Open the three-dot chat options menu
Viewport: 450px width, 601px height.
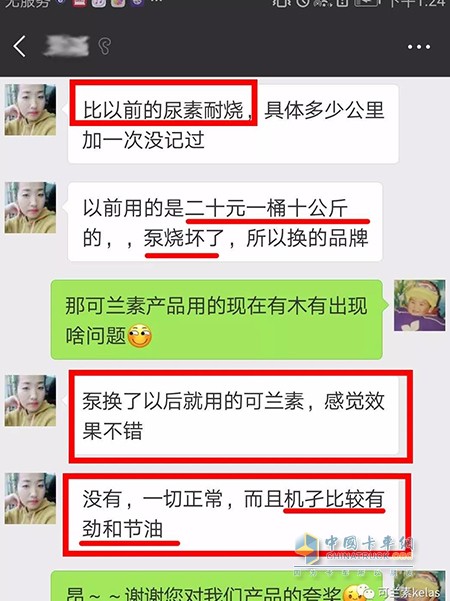419,47
